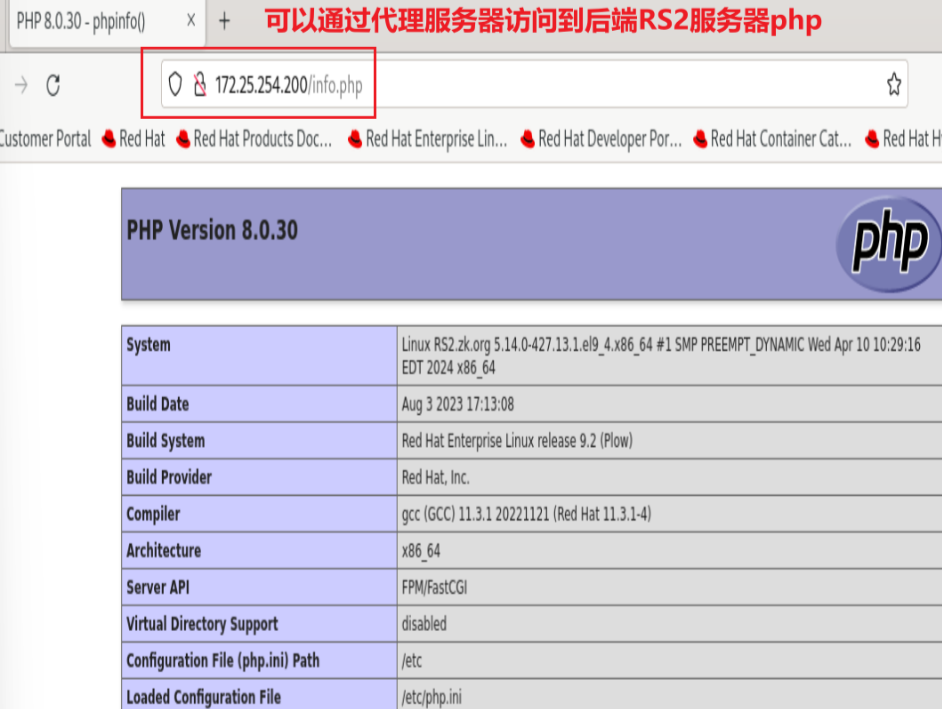Select PHP Version 8.0.30 heading
942x709 pixels.
pos(212,231)
